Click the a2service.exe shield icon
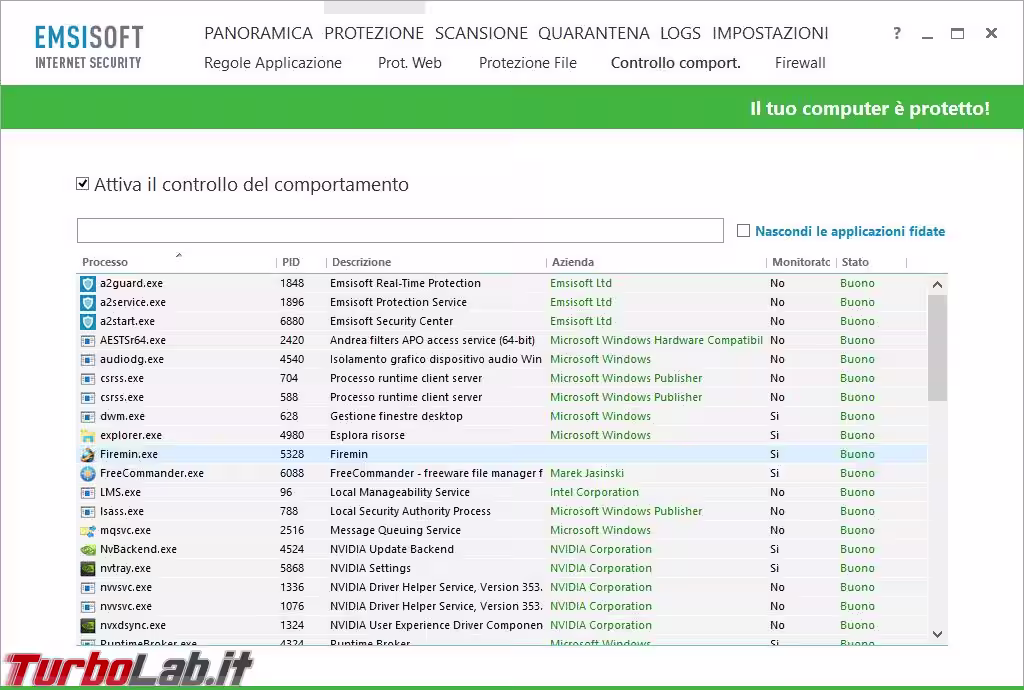This screenshot has height=690, width=1024. 88,302
